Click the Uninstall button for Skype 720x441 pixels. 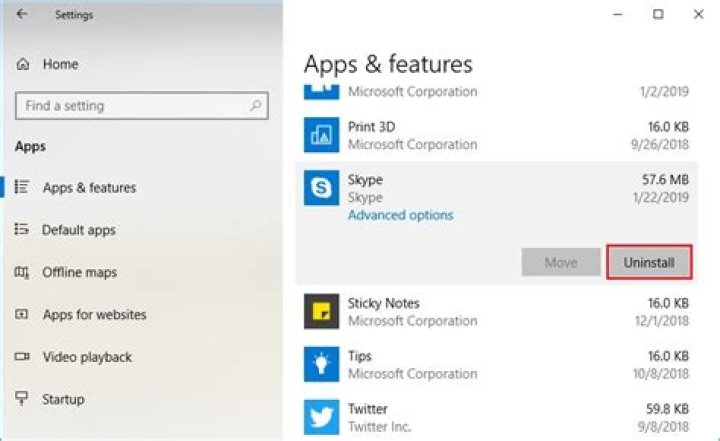click(649, 262)
